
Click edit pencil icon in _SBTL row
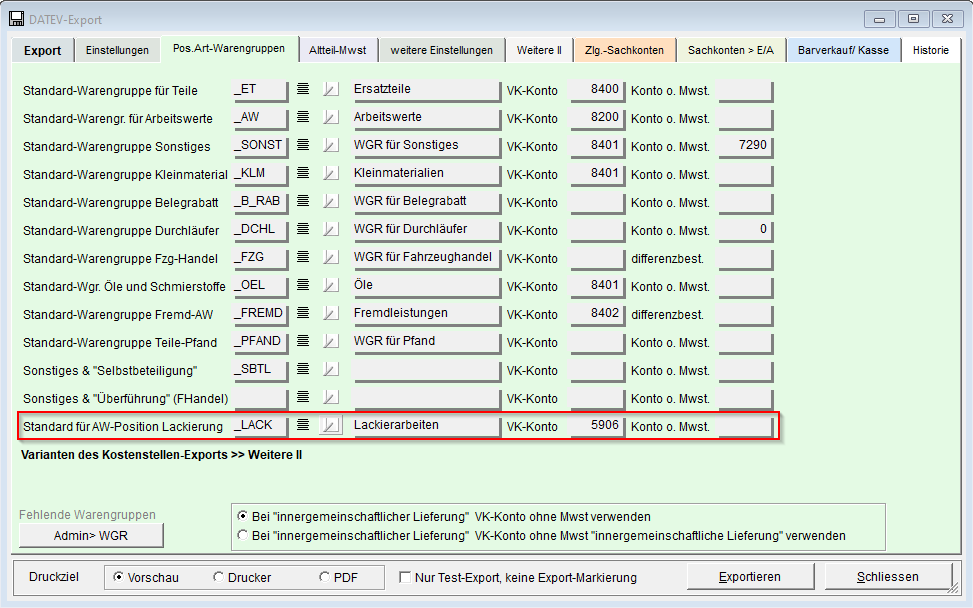coord(331,369)
